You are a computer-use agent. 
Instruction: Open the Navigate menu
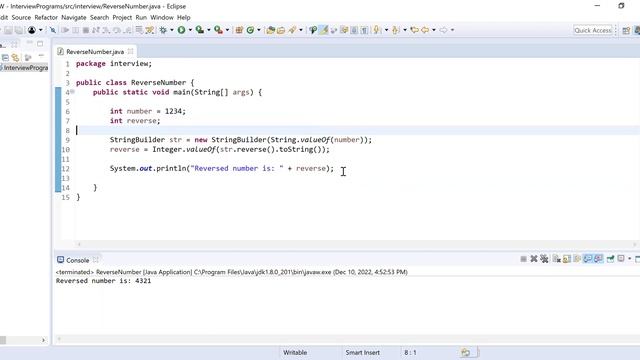(74, 18)
